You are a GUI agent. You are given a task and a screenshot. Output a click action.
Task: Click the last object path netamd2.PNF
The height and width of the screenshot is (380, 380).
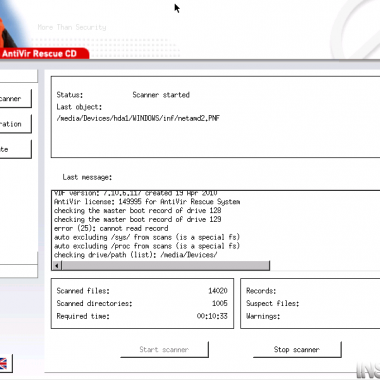point(138,118)
